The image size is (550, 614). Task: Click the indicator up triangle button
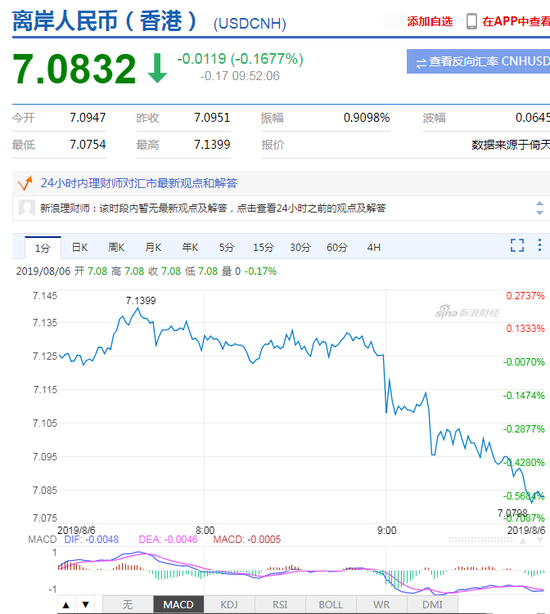(66, 605)
